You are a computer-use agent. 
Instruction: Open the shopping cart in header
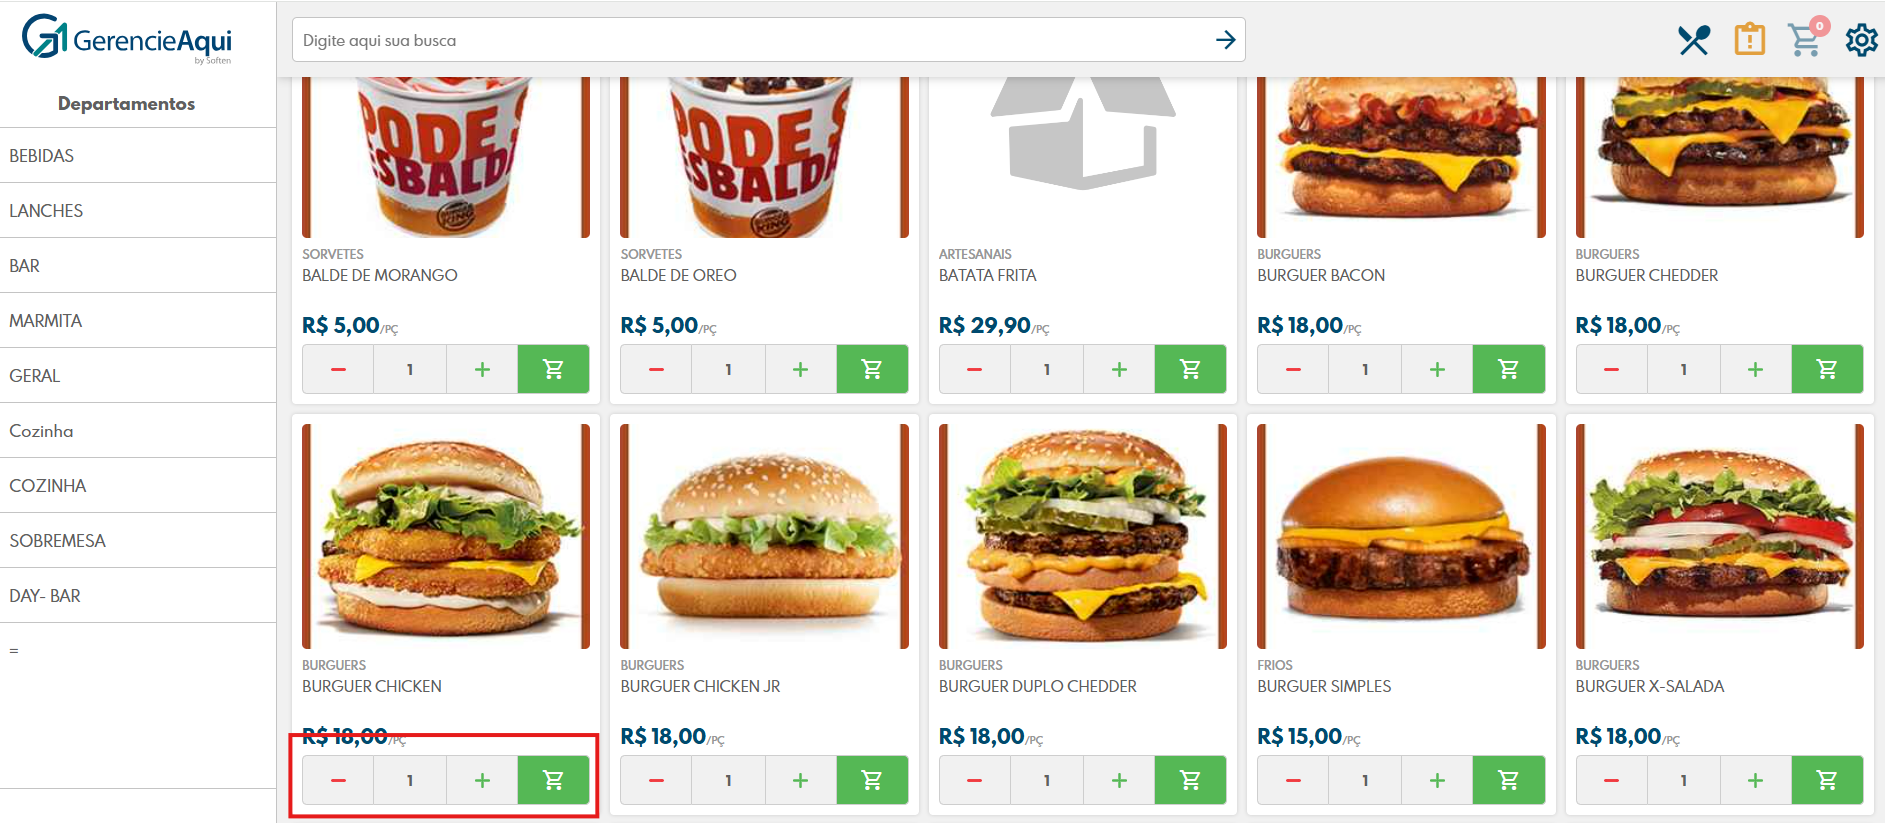pyautogui.click(x=1806, y=39)
